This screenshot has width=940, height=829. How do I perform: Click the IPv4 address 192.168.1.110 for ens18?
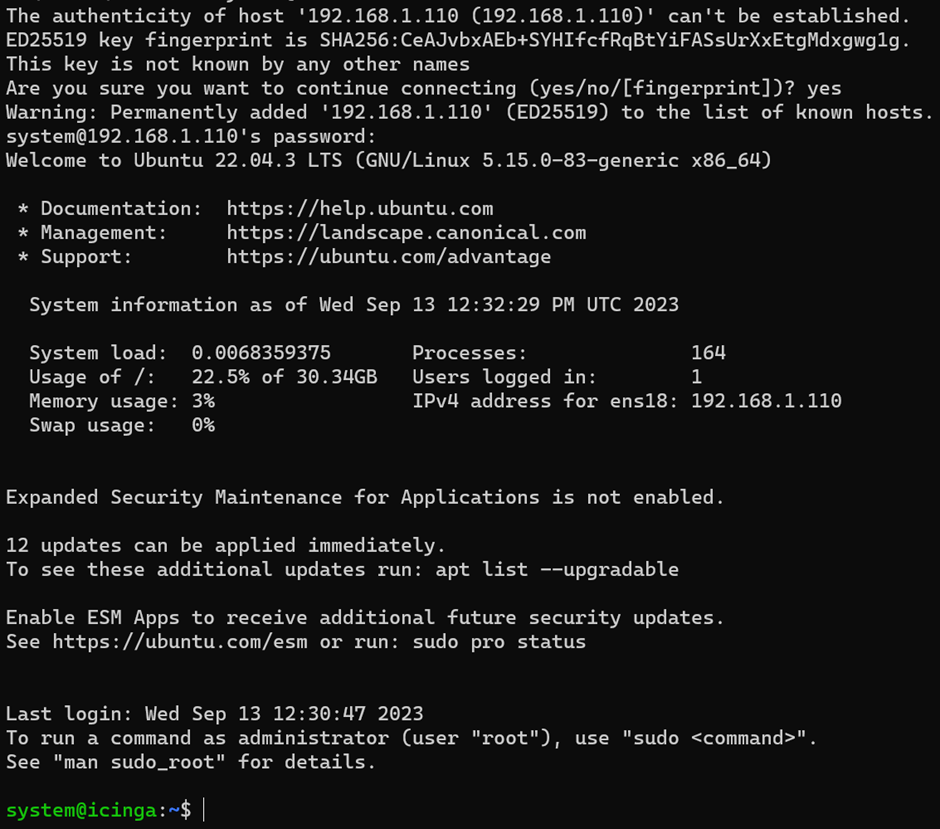click(766, 401)
